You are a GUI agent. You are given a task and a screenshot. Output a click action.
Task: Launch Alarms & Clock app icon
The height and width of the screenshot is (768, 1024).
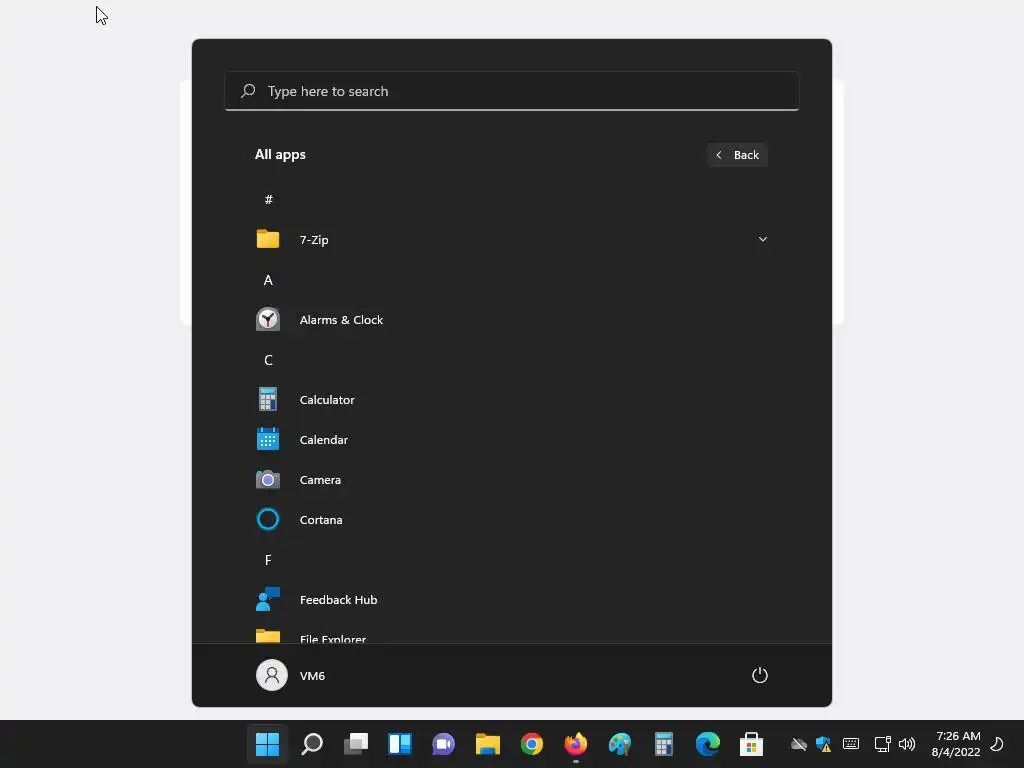point(268,319)
